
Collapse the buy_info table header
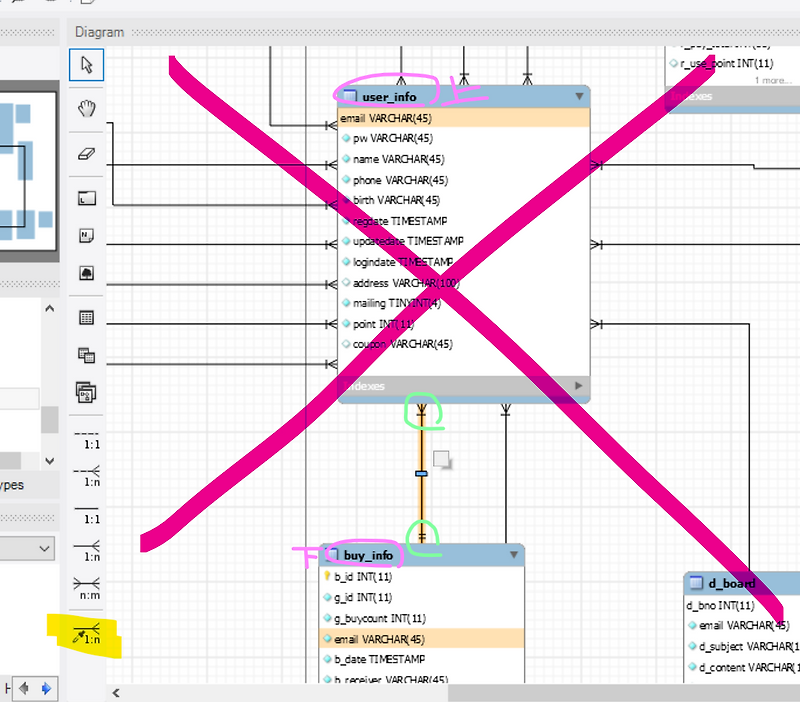click(x=513, y=554)
